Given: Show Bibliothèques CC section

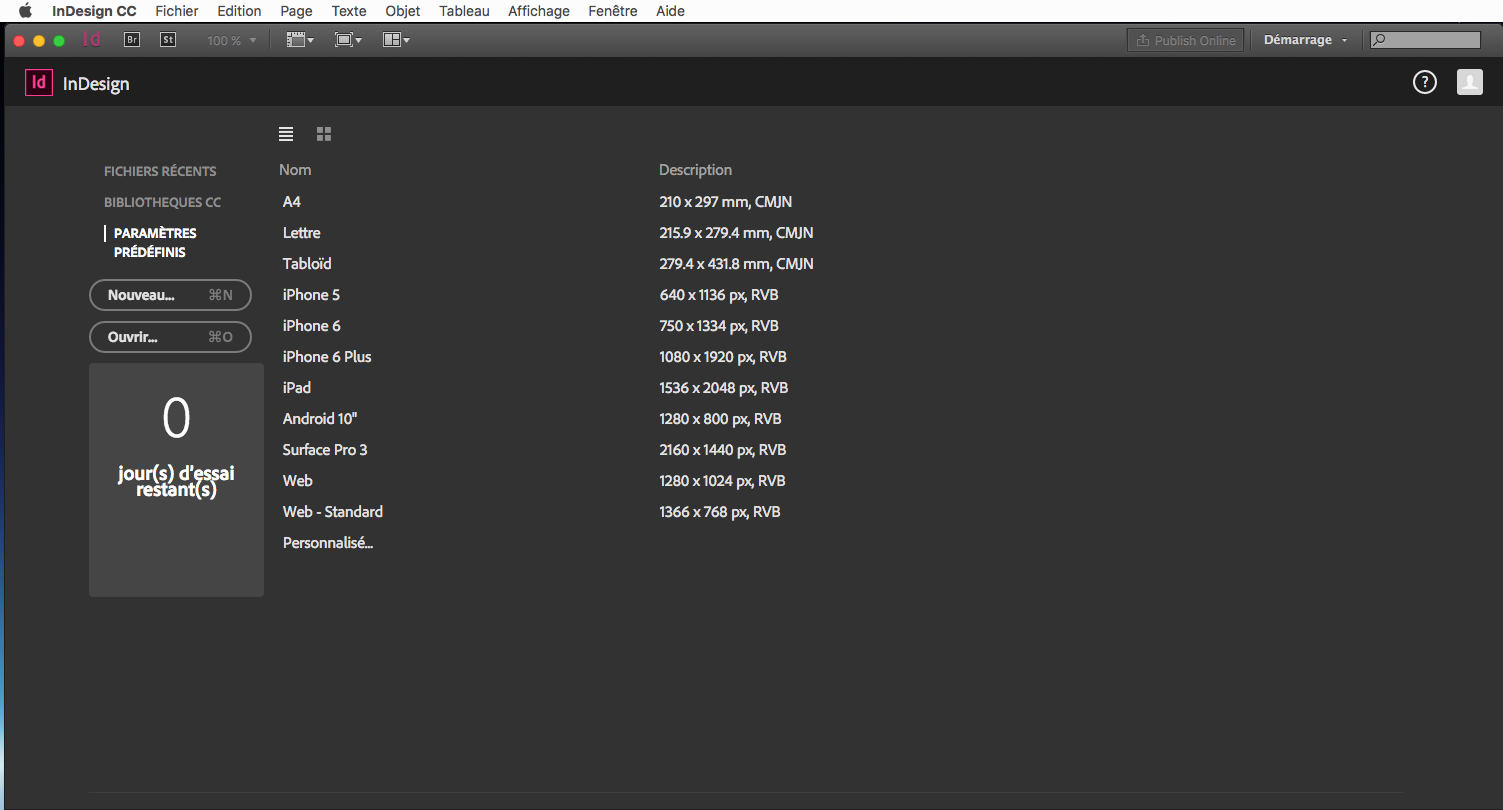Looking at the screenshot, I should click(x=162, y=202).
